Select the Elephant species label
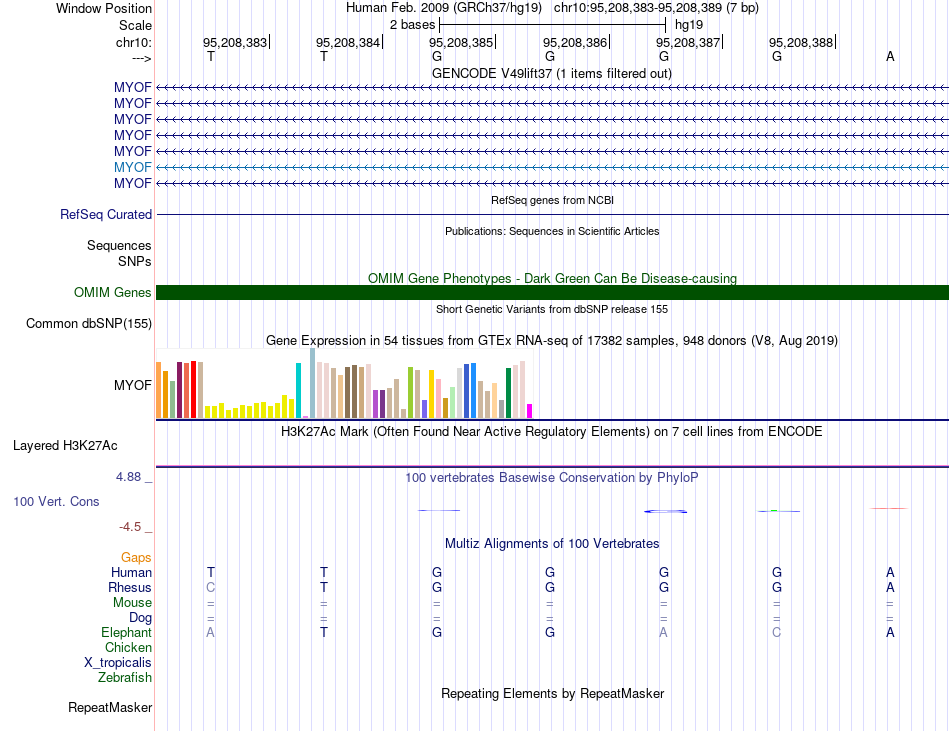 coord(127,632)
